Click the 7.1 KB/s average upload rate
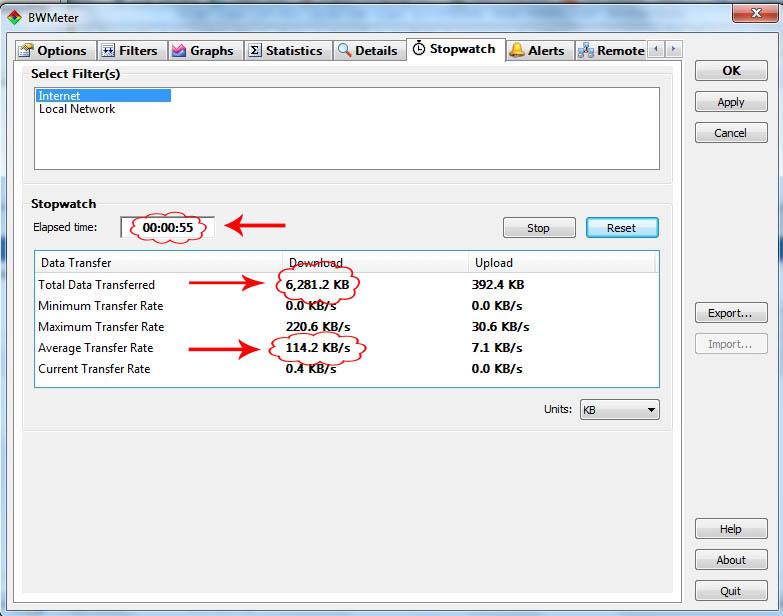Image resolution: width=783 pixels, height=616 pixels. 497,348
